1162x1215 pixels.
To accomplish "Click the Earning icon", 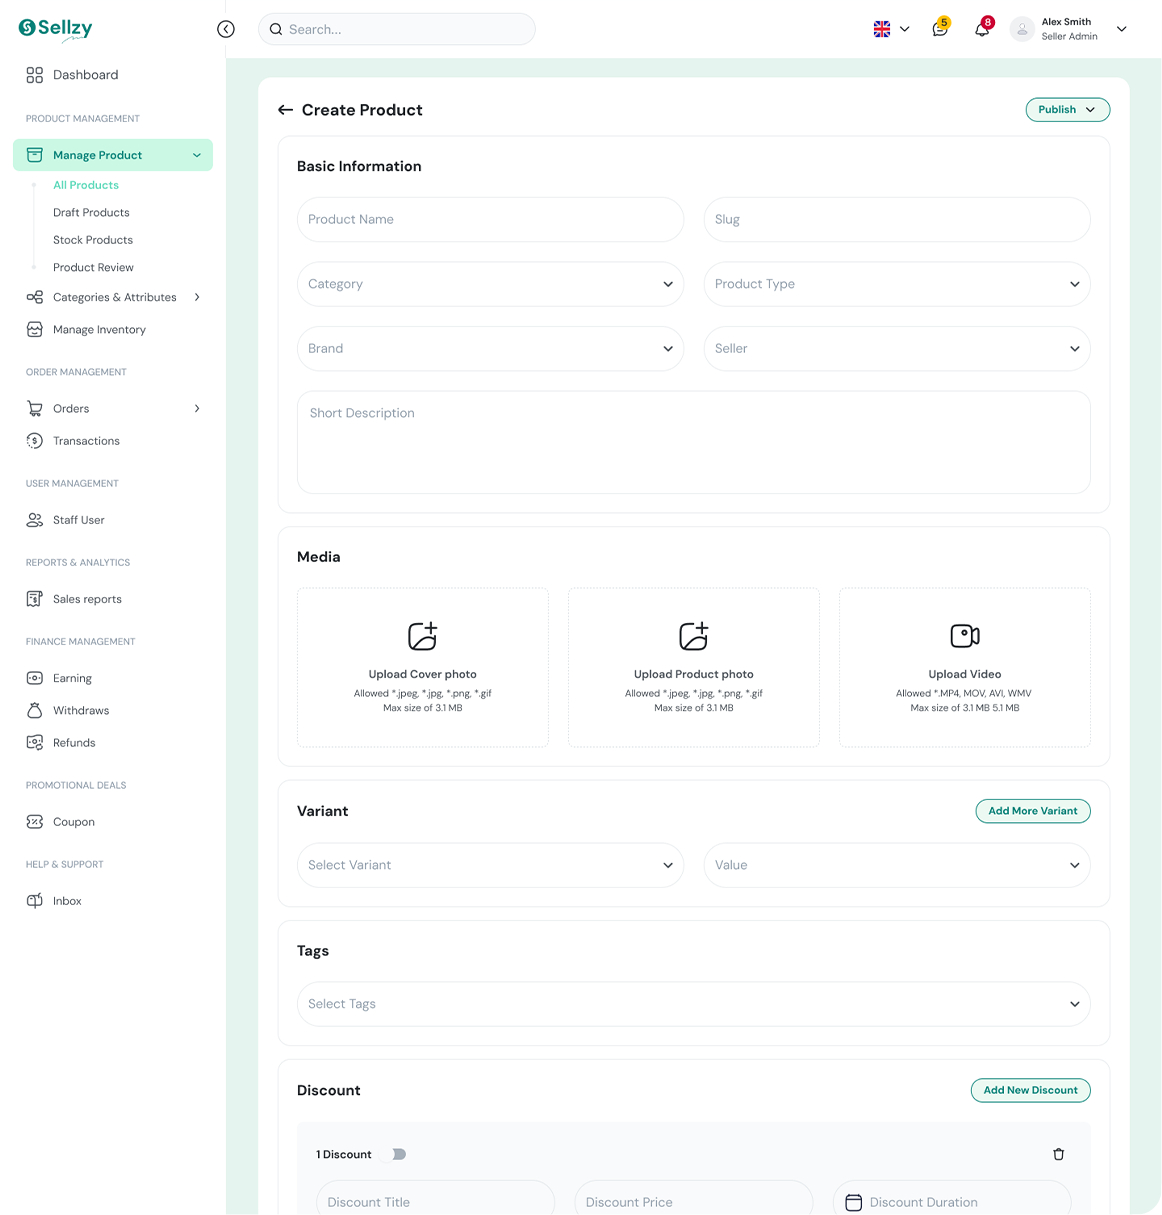I will click(x=35, y=678).
